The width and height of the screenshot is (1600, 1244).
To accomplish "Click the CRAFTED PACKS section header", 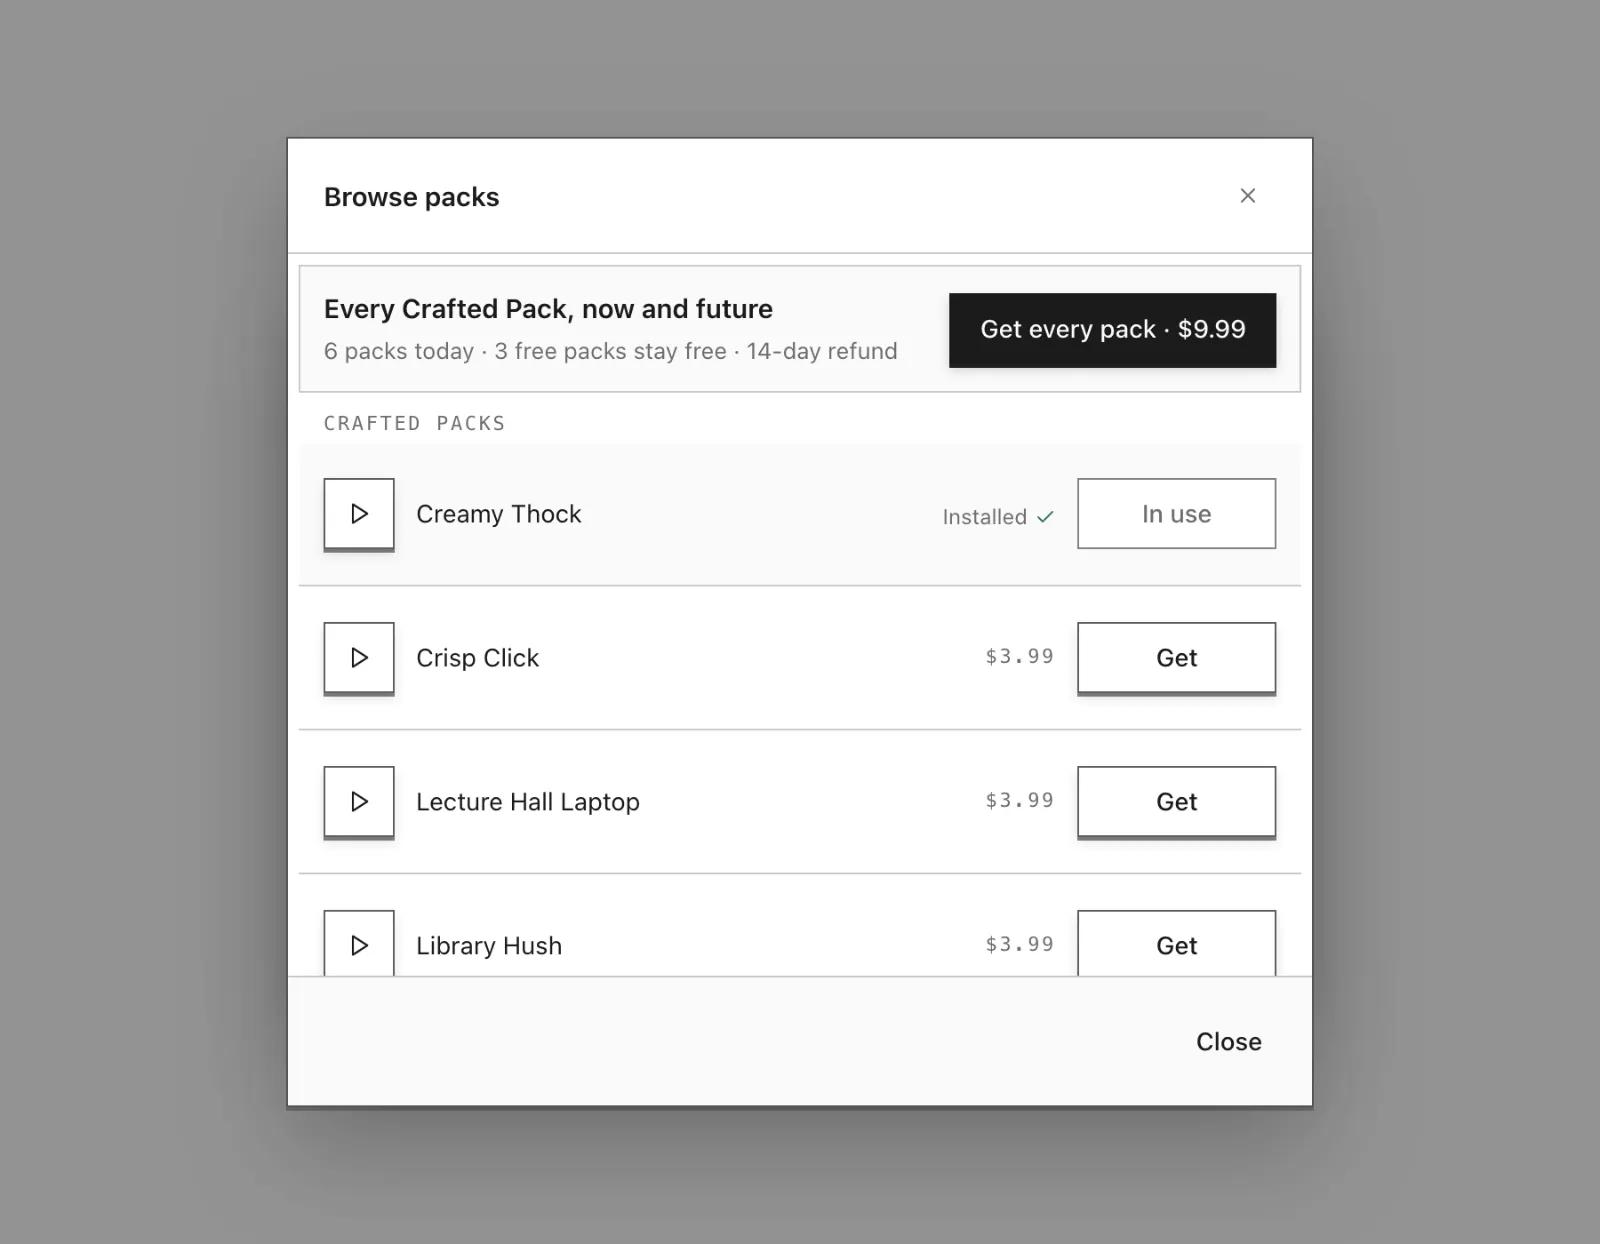I will pyautogui.click(x=414, y=423).
